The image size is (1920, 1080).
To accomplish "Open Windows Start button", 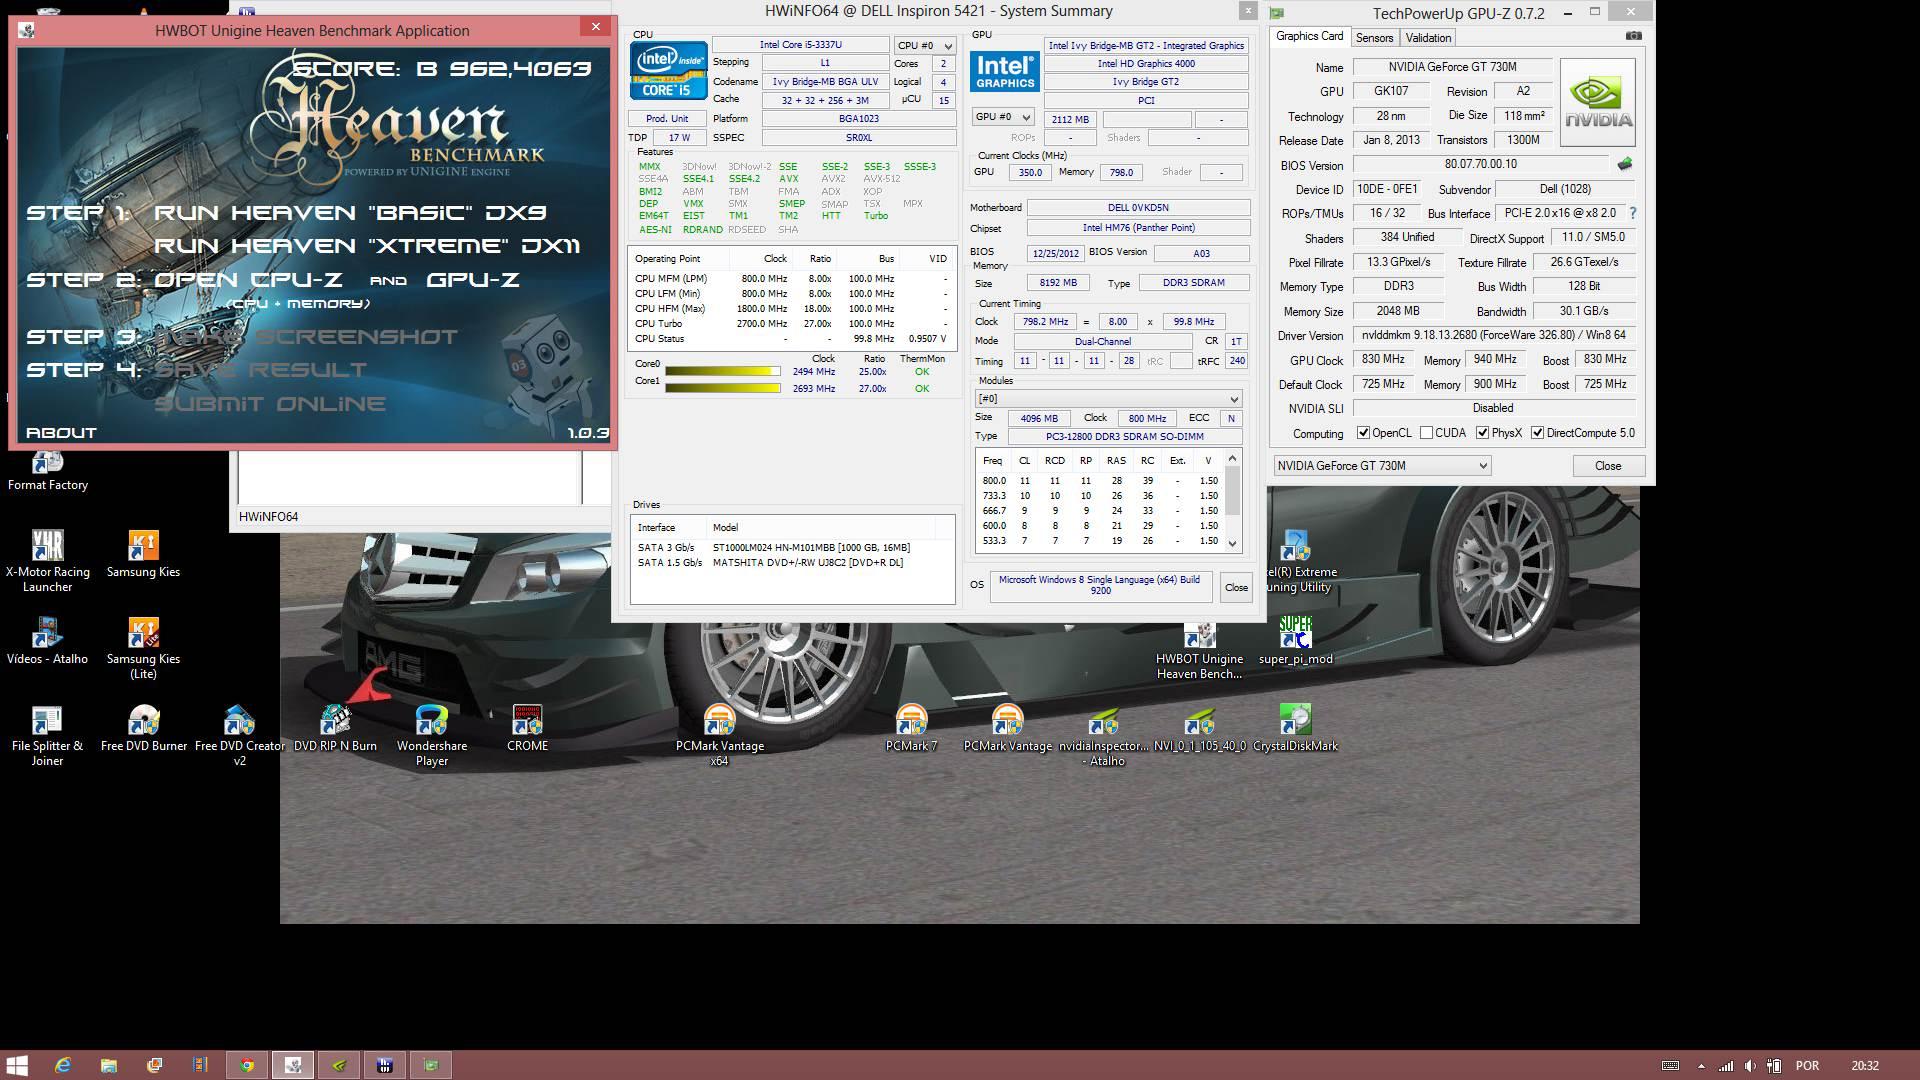I will 17,1065.
